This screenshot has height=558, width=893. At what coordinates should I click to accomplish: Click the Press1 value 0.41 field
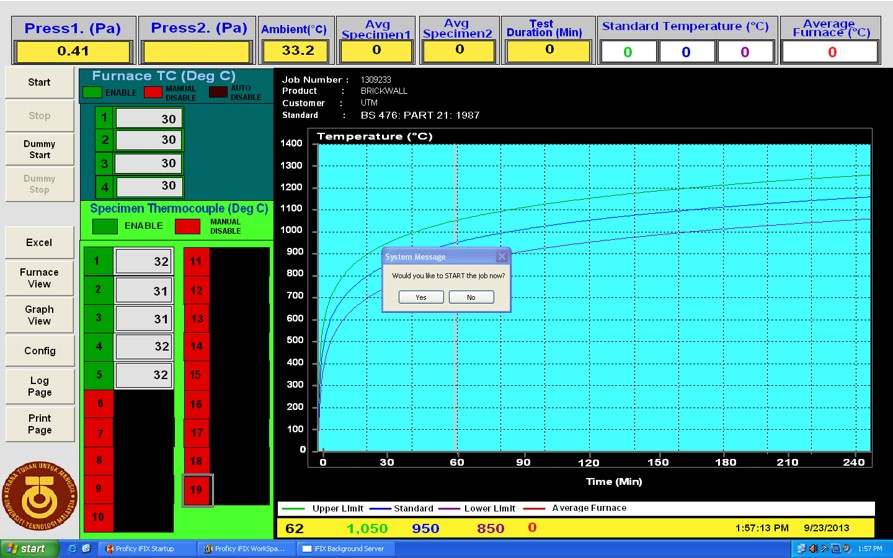click(73, 51)
